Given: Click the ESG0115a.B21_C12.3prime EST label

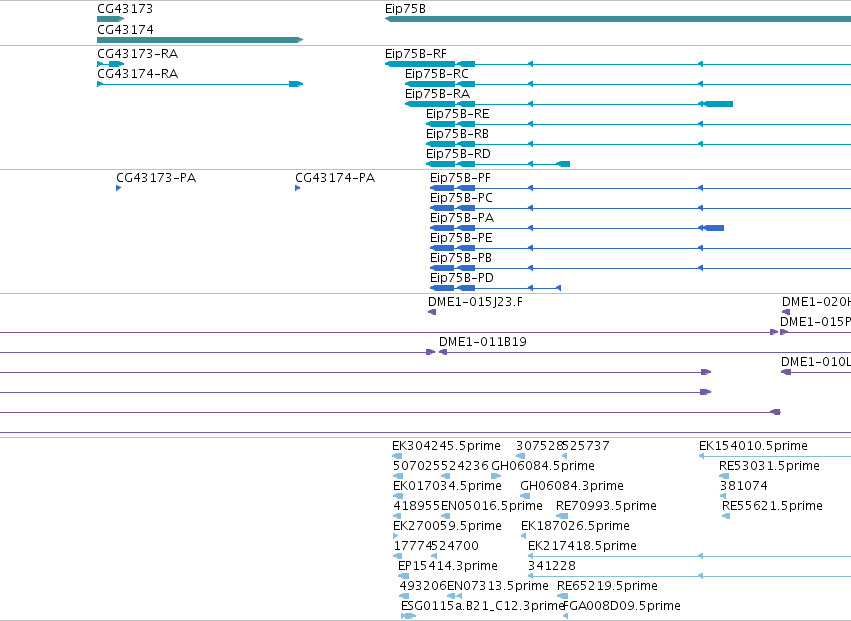Looking at the screenshot, I should pos(483,606).
